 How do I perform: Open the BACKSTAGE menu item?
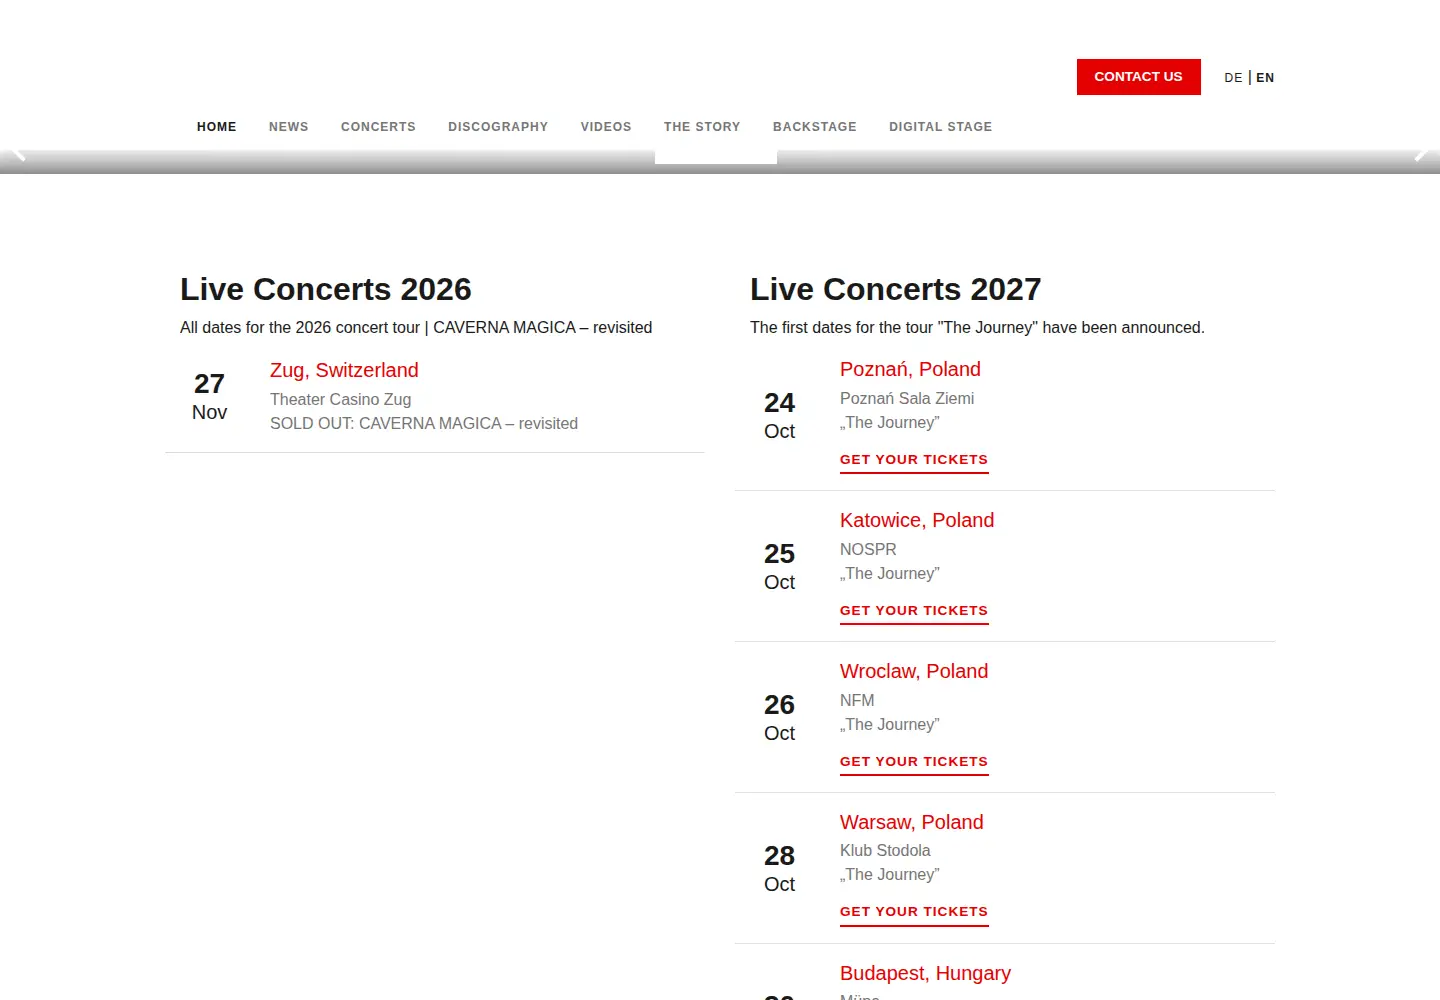tap(815, 127)
